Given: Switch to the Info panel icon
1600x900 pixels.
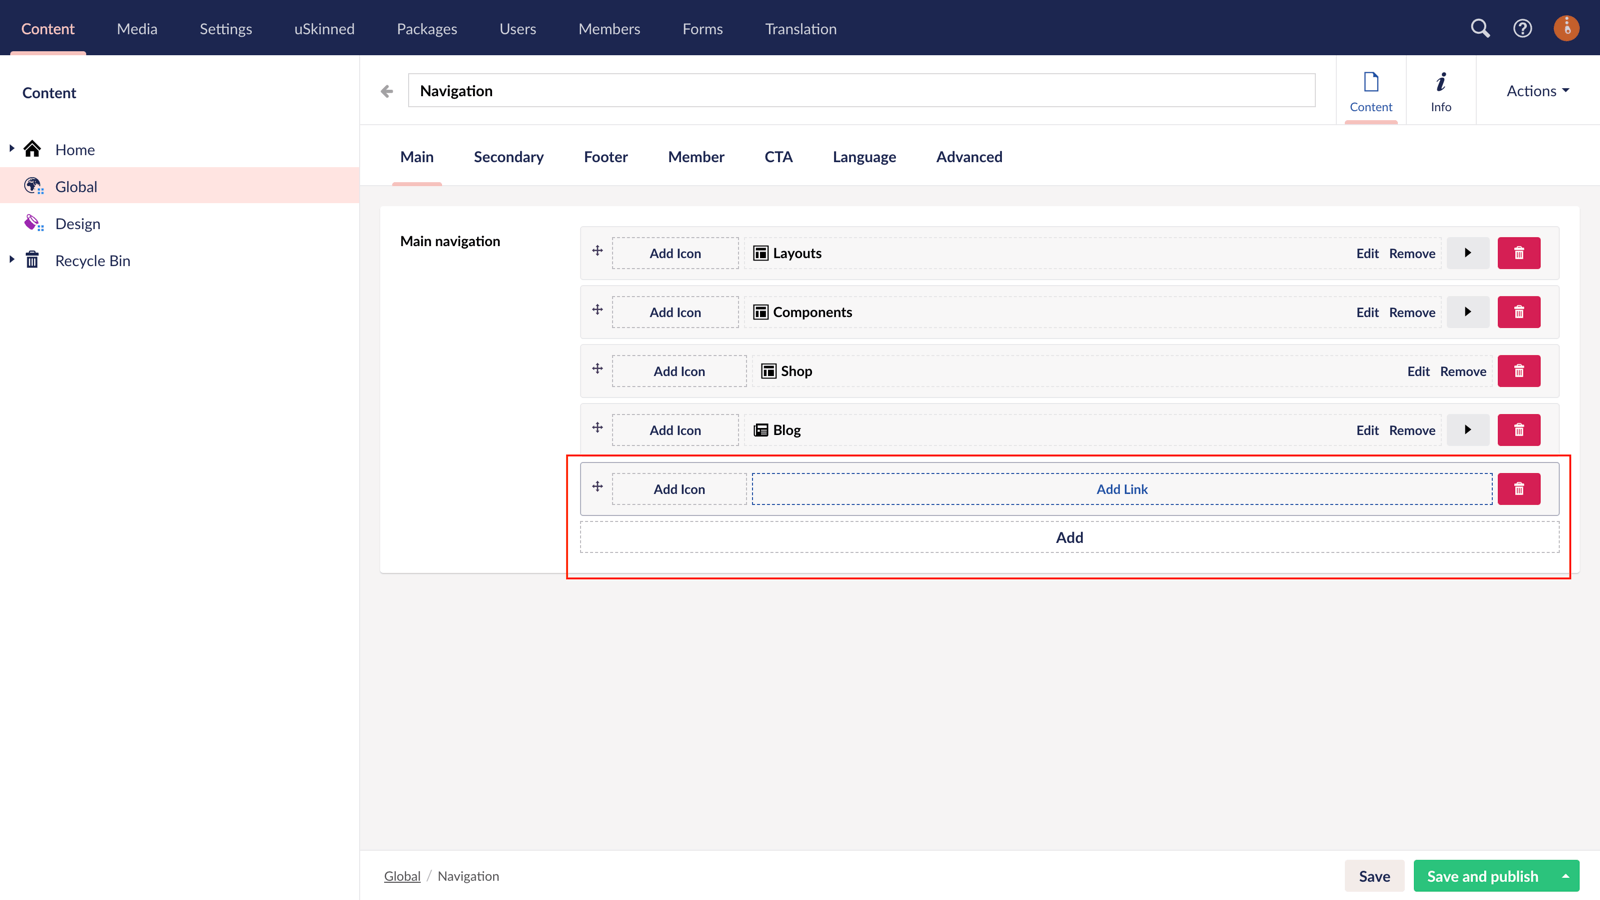Looking at the screenshot, I should (1441, 90).
